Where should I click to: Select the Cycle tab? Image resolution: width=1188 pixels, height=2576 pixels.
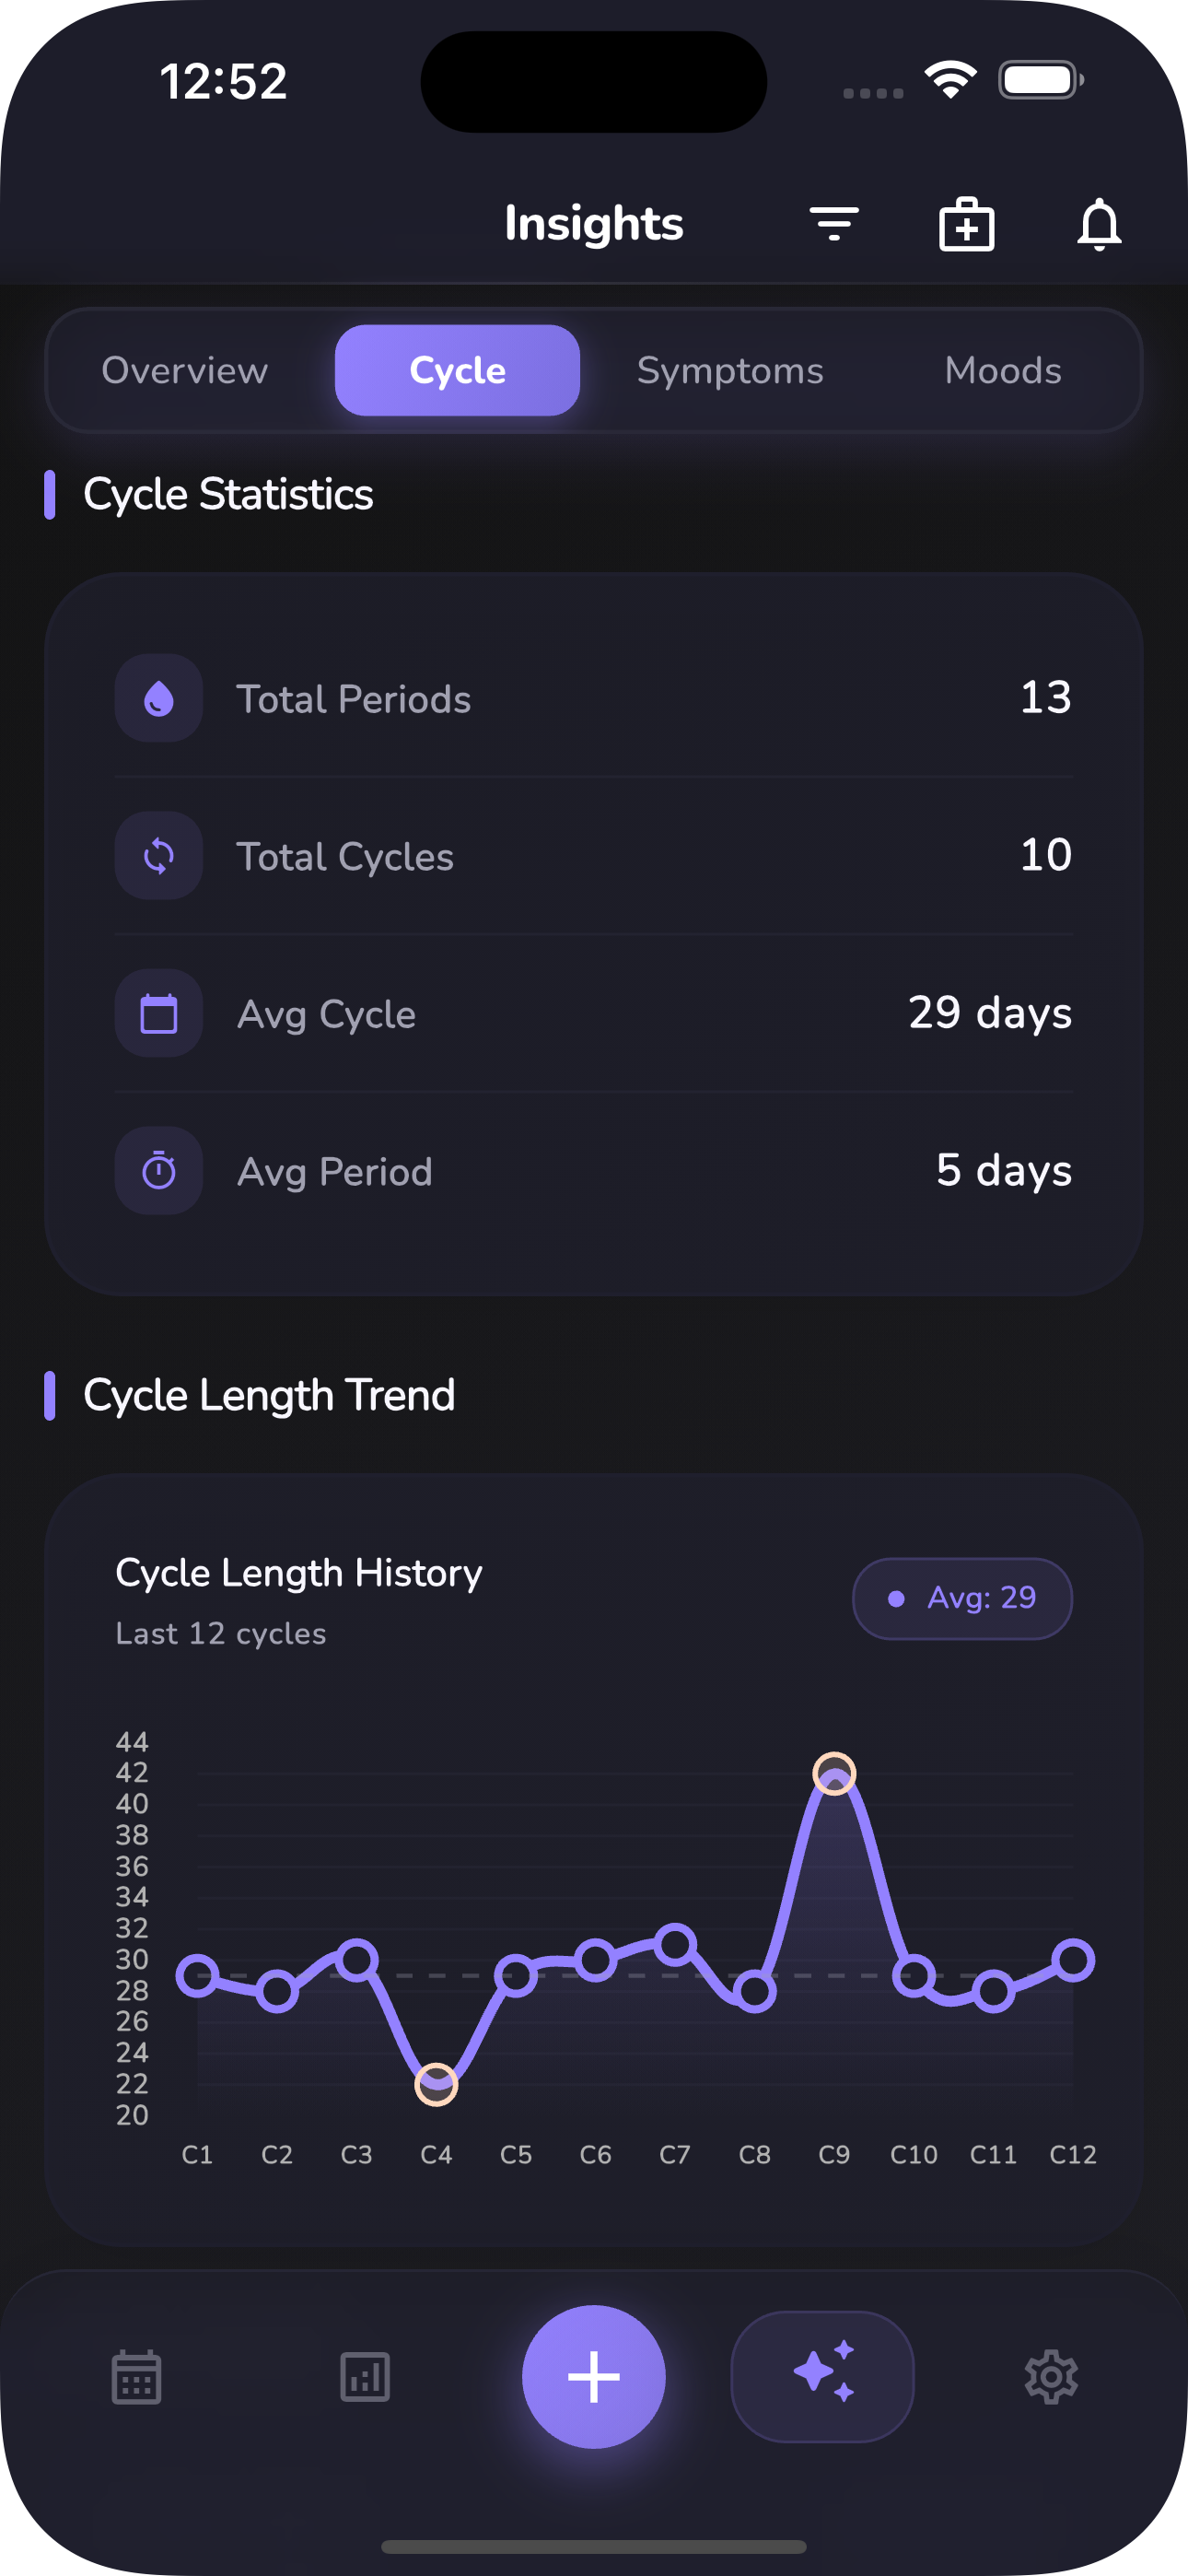click(457, 371)
